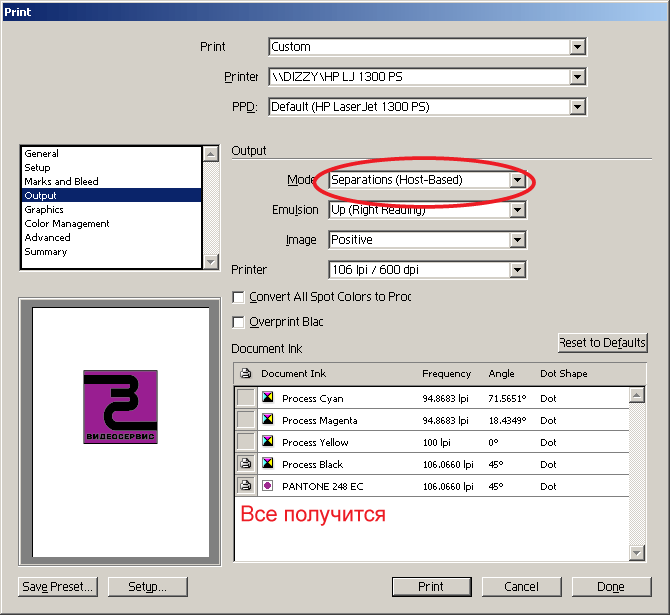This screenshot has height=615, width=670.
Task: Toggle printer icon for Process Black row
Action: pos(246,464)
